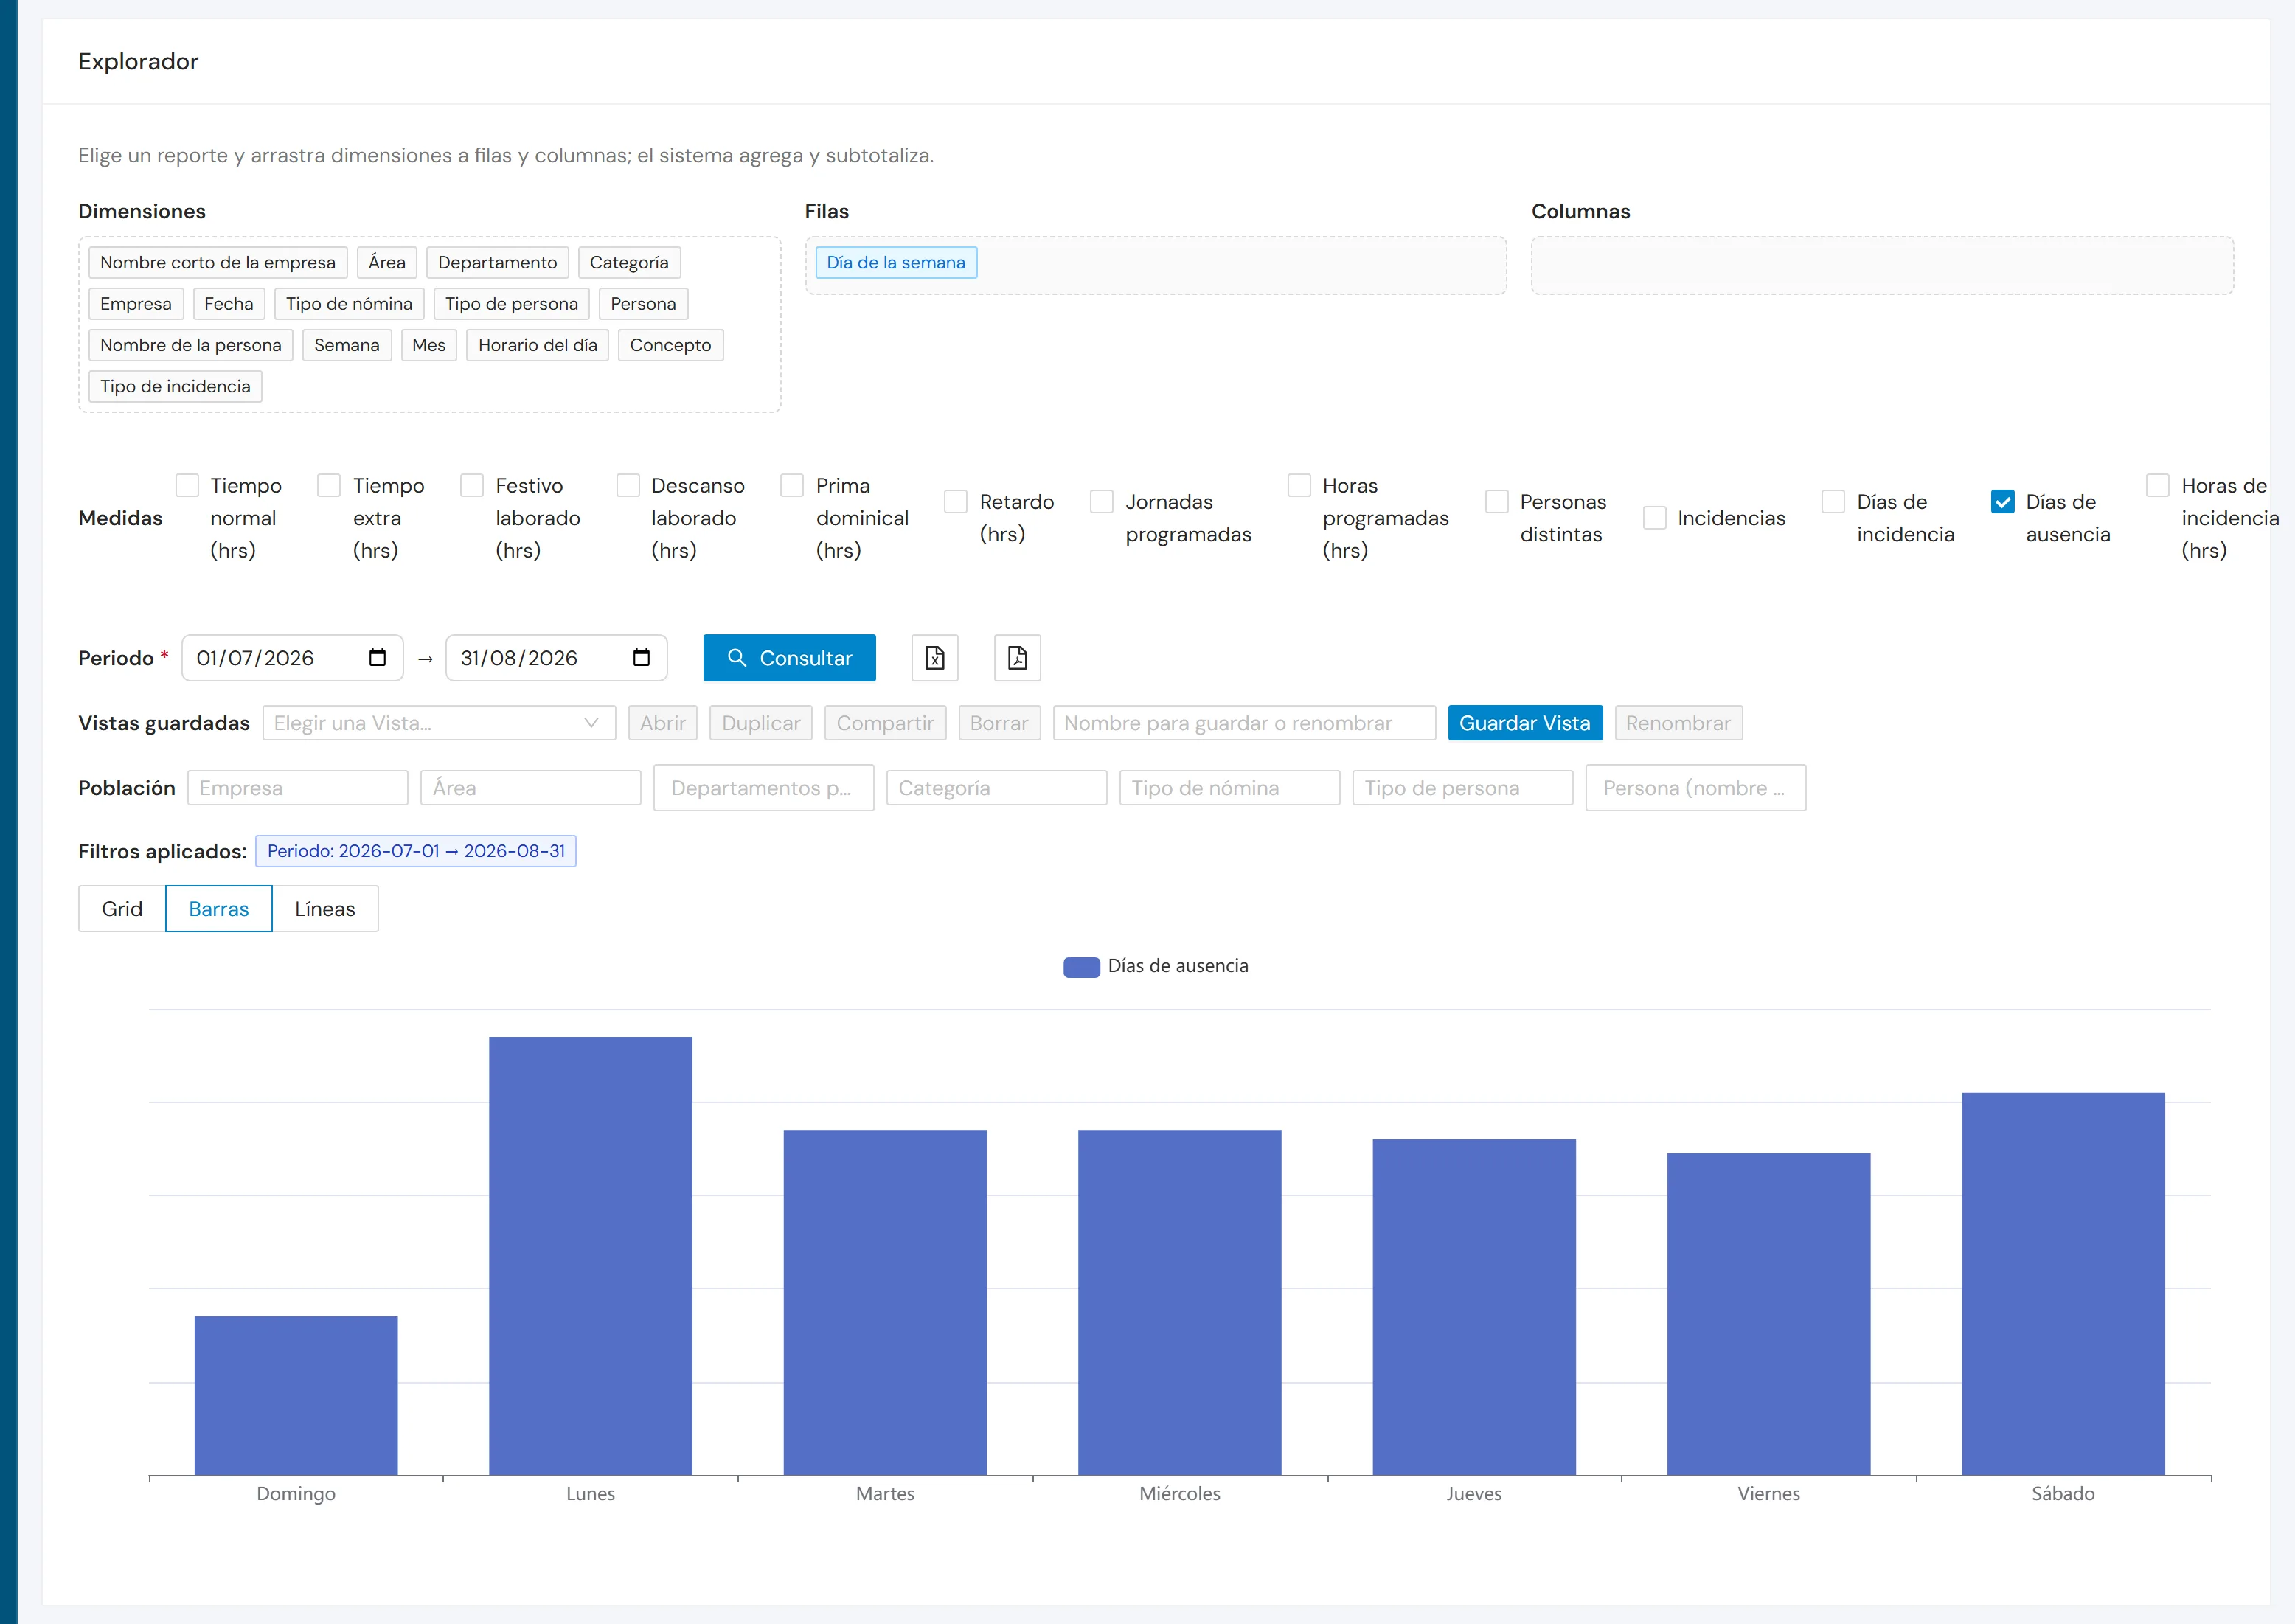This screenshot has width=2295, height=1624.
Task: Click Duplicar saved view button
Action: (761, 723)
